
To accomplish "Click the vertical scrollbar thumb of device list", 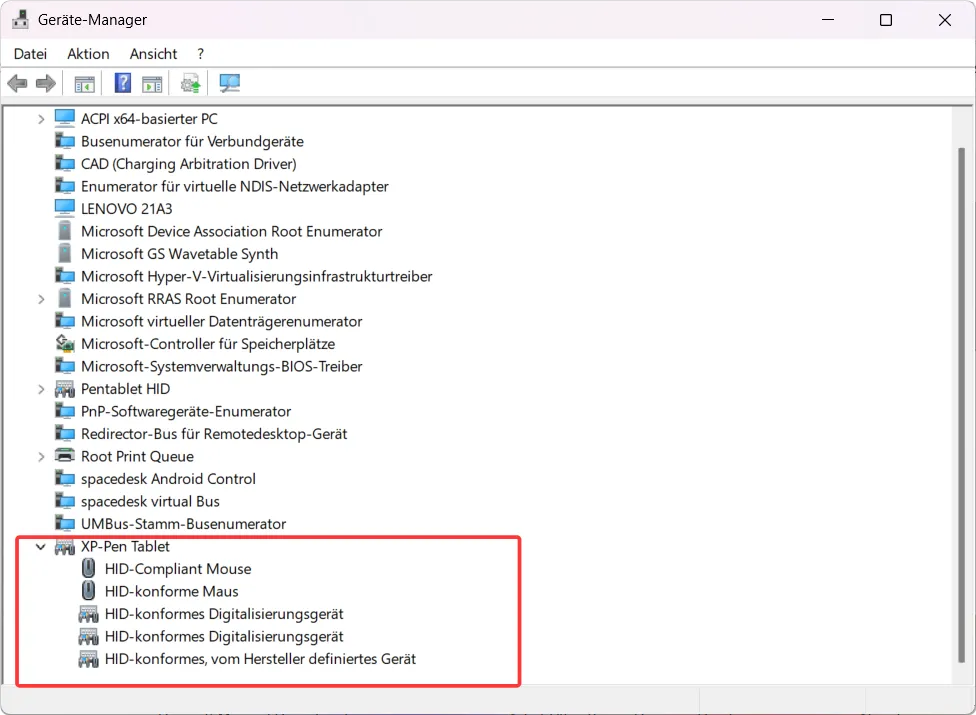I will [x=962, y=404].
